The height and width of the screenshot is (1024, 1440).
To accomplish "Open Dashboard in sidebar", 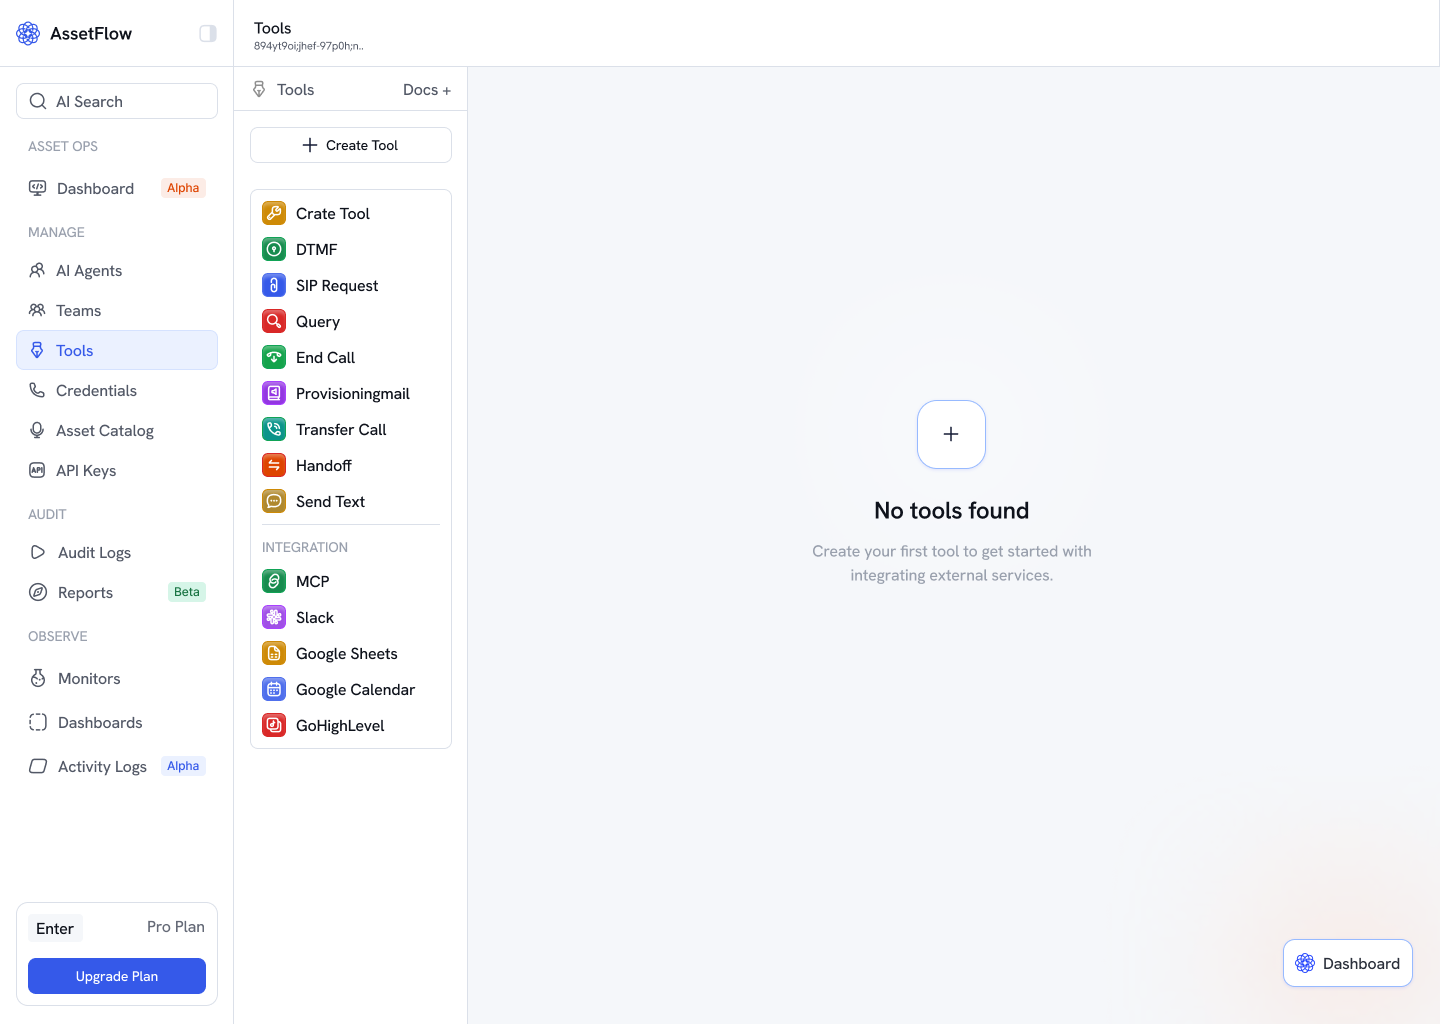I will pyautogui.click(x=117, y=188).
